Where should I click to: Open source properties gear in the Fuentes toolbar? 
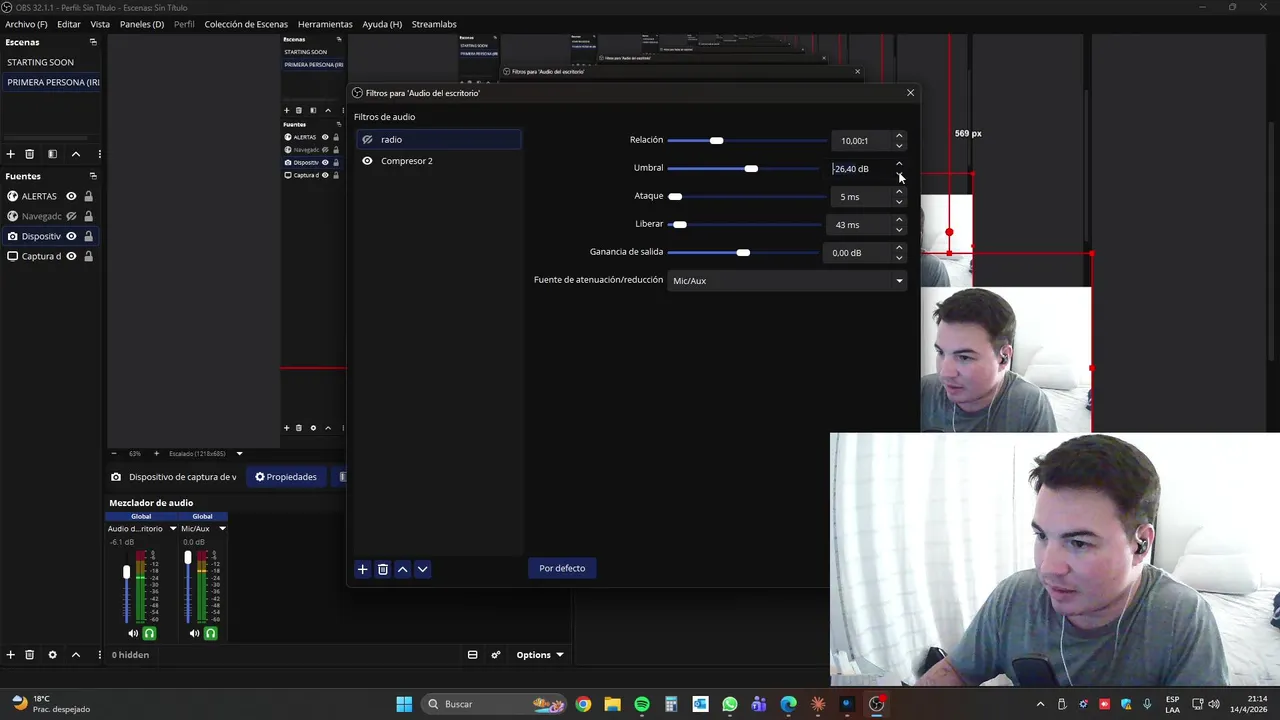point(52,655)
